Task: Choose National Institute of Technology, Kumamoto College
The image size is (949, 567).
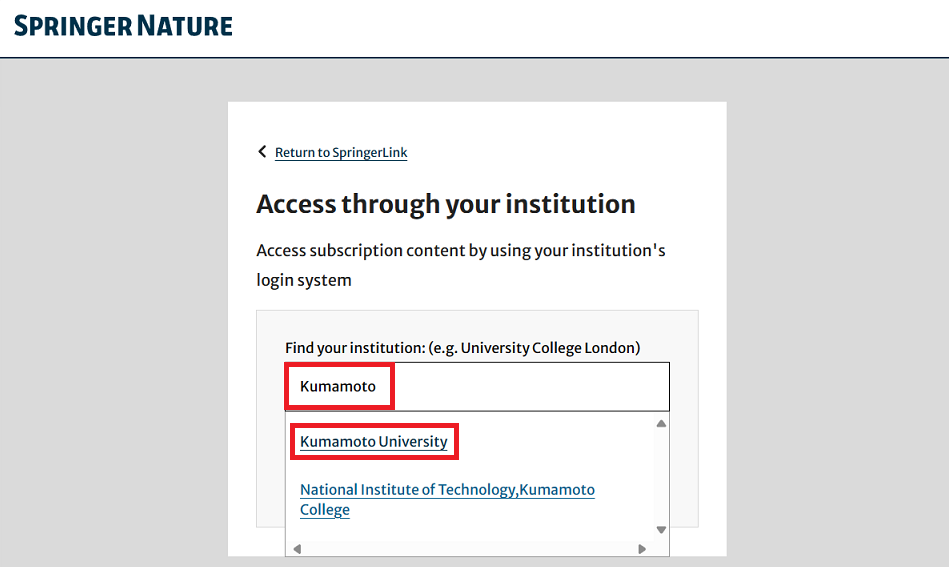Action: pyautogui.click(x=447, y=499)
